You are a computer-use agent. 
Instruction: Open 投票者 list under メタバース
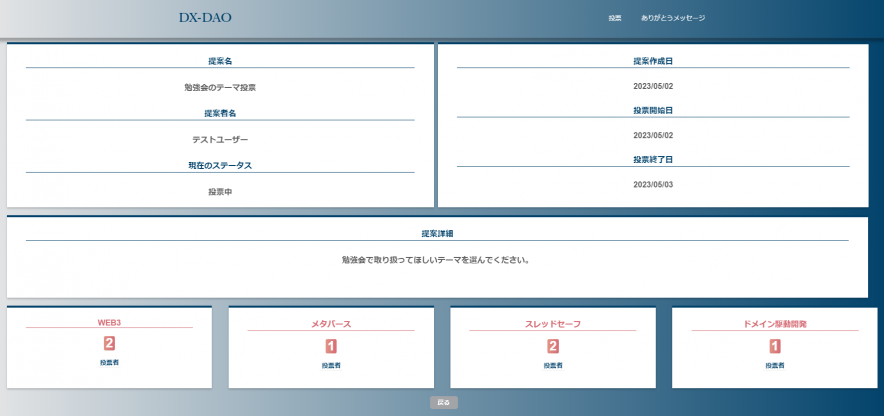[331, 366]
